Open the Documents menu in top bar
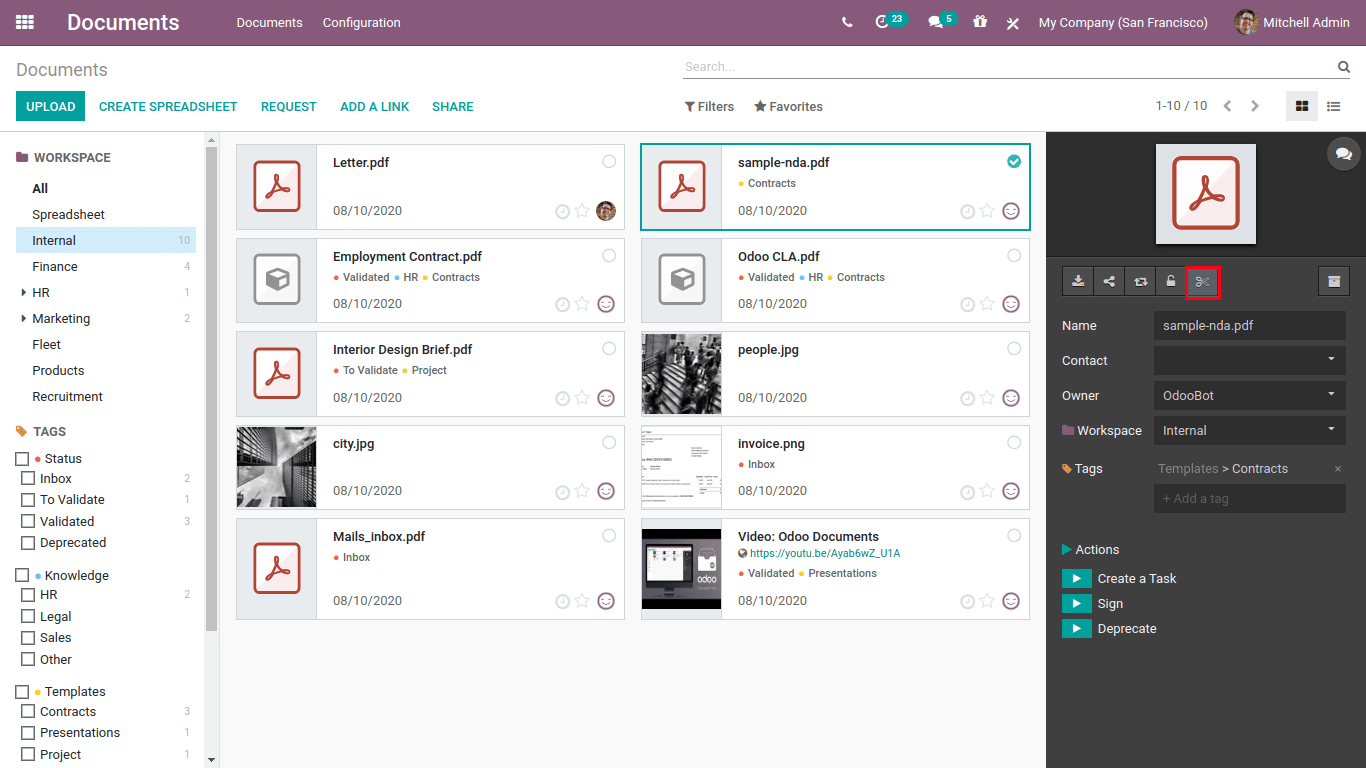 (x=269, y=22)
